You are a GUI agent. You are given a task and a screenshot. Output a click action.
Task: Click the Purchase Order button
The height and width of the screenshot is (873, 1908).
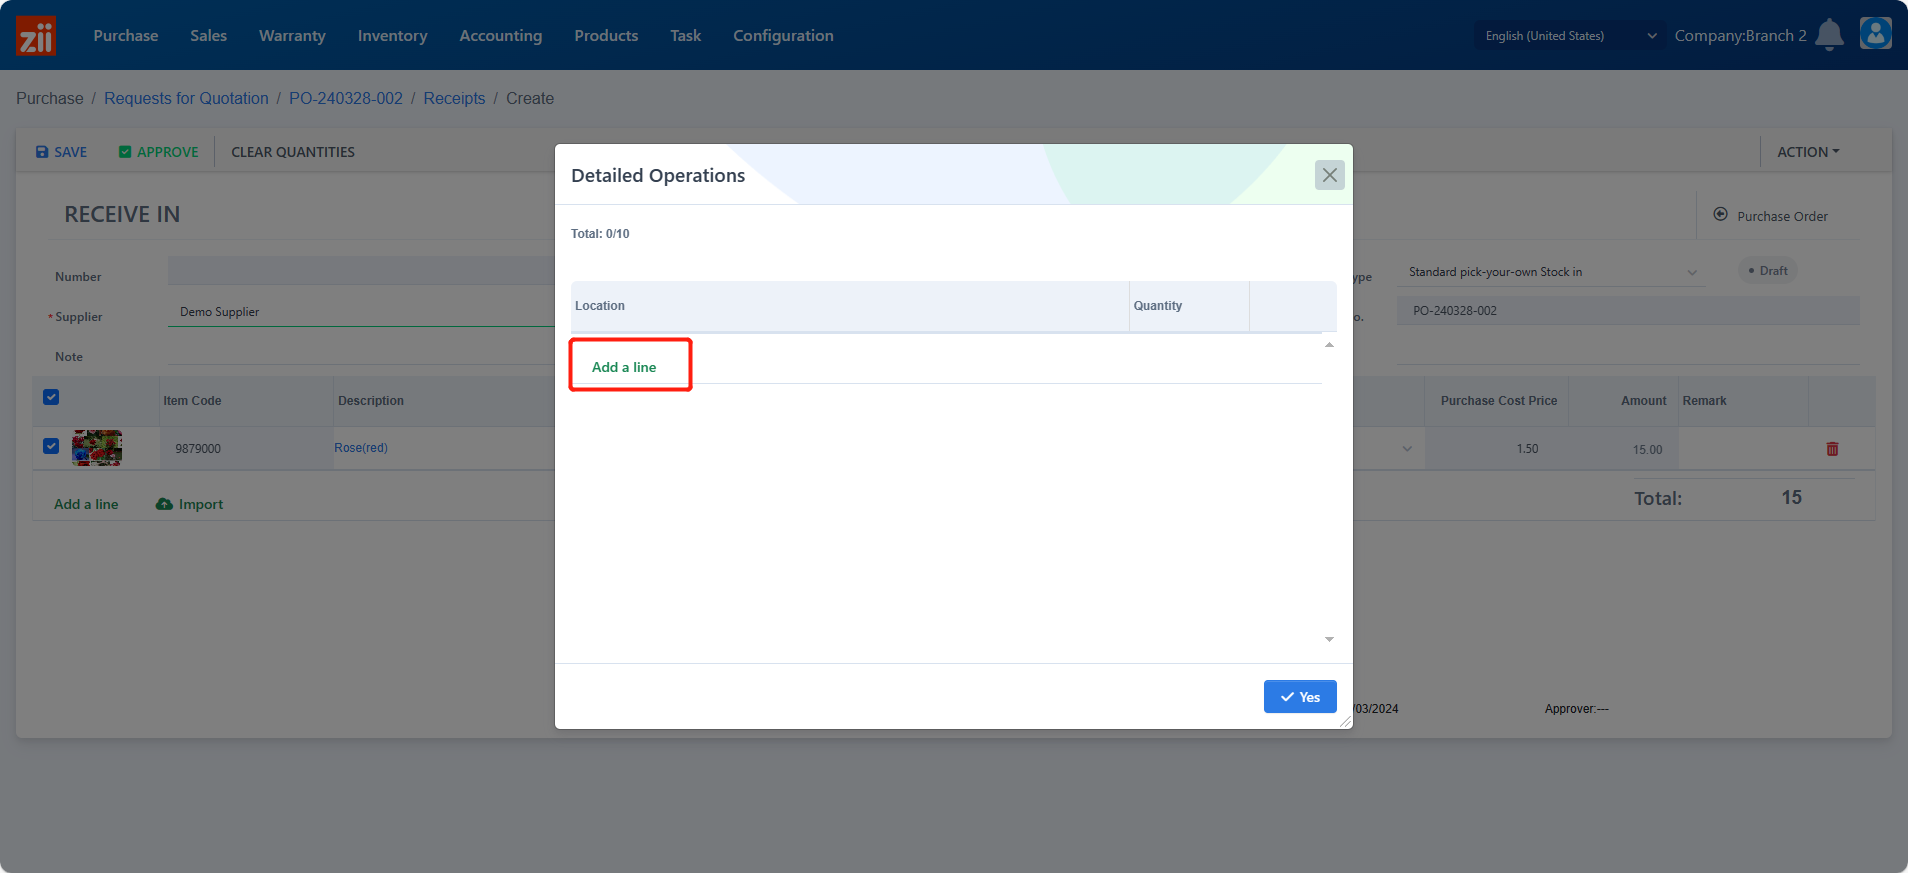pyautogui.click(x=1770, y=216)
